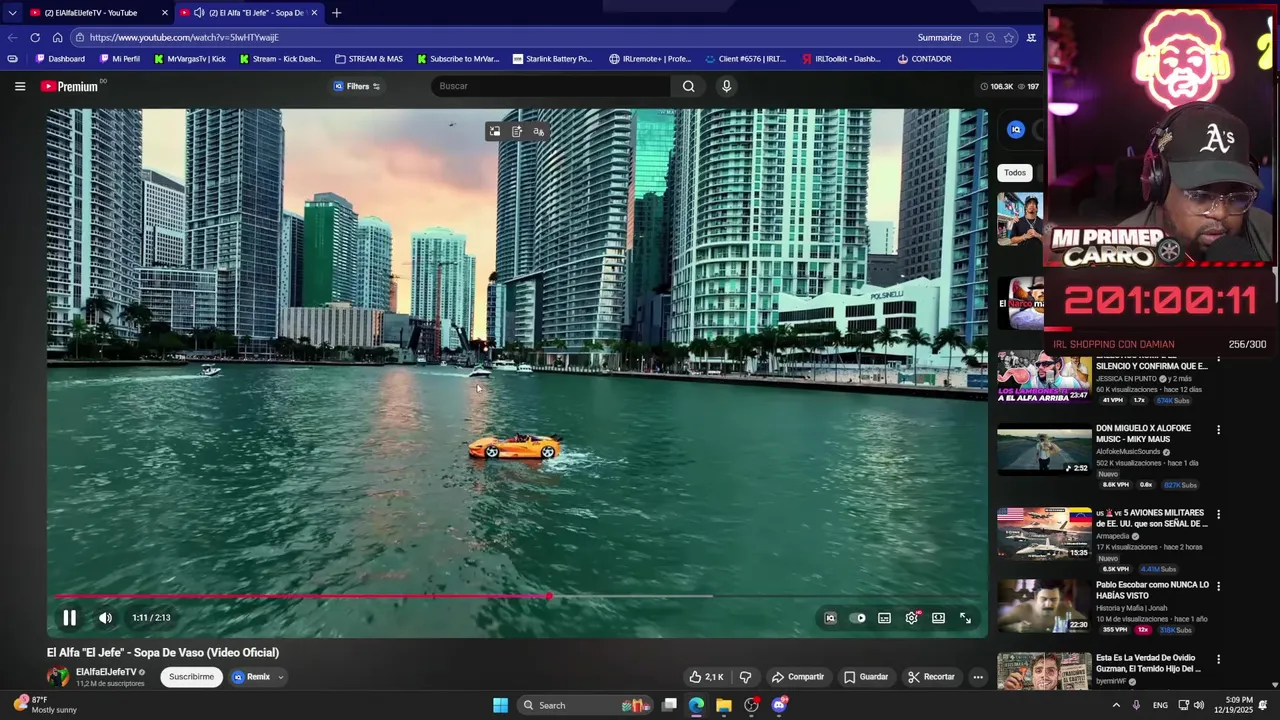The width and height of the screenshot is (1280, 720).
Task: Dislike the video with thumbs down
Action: point(745,677)
